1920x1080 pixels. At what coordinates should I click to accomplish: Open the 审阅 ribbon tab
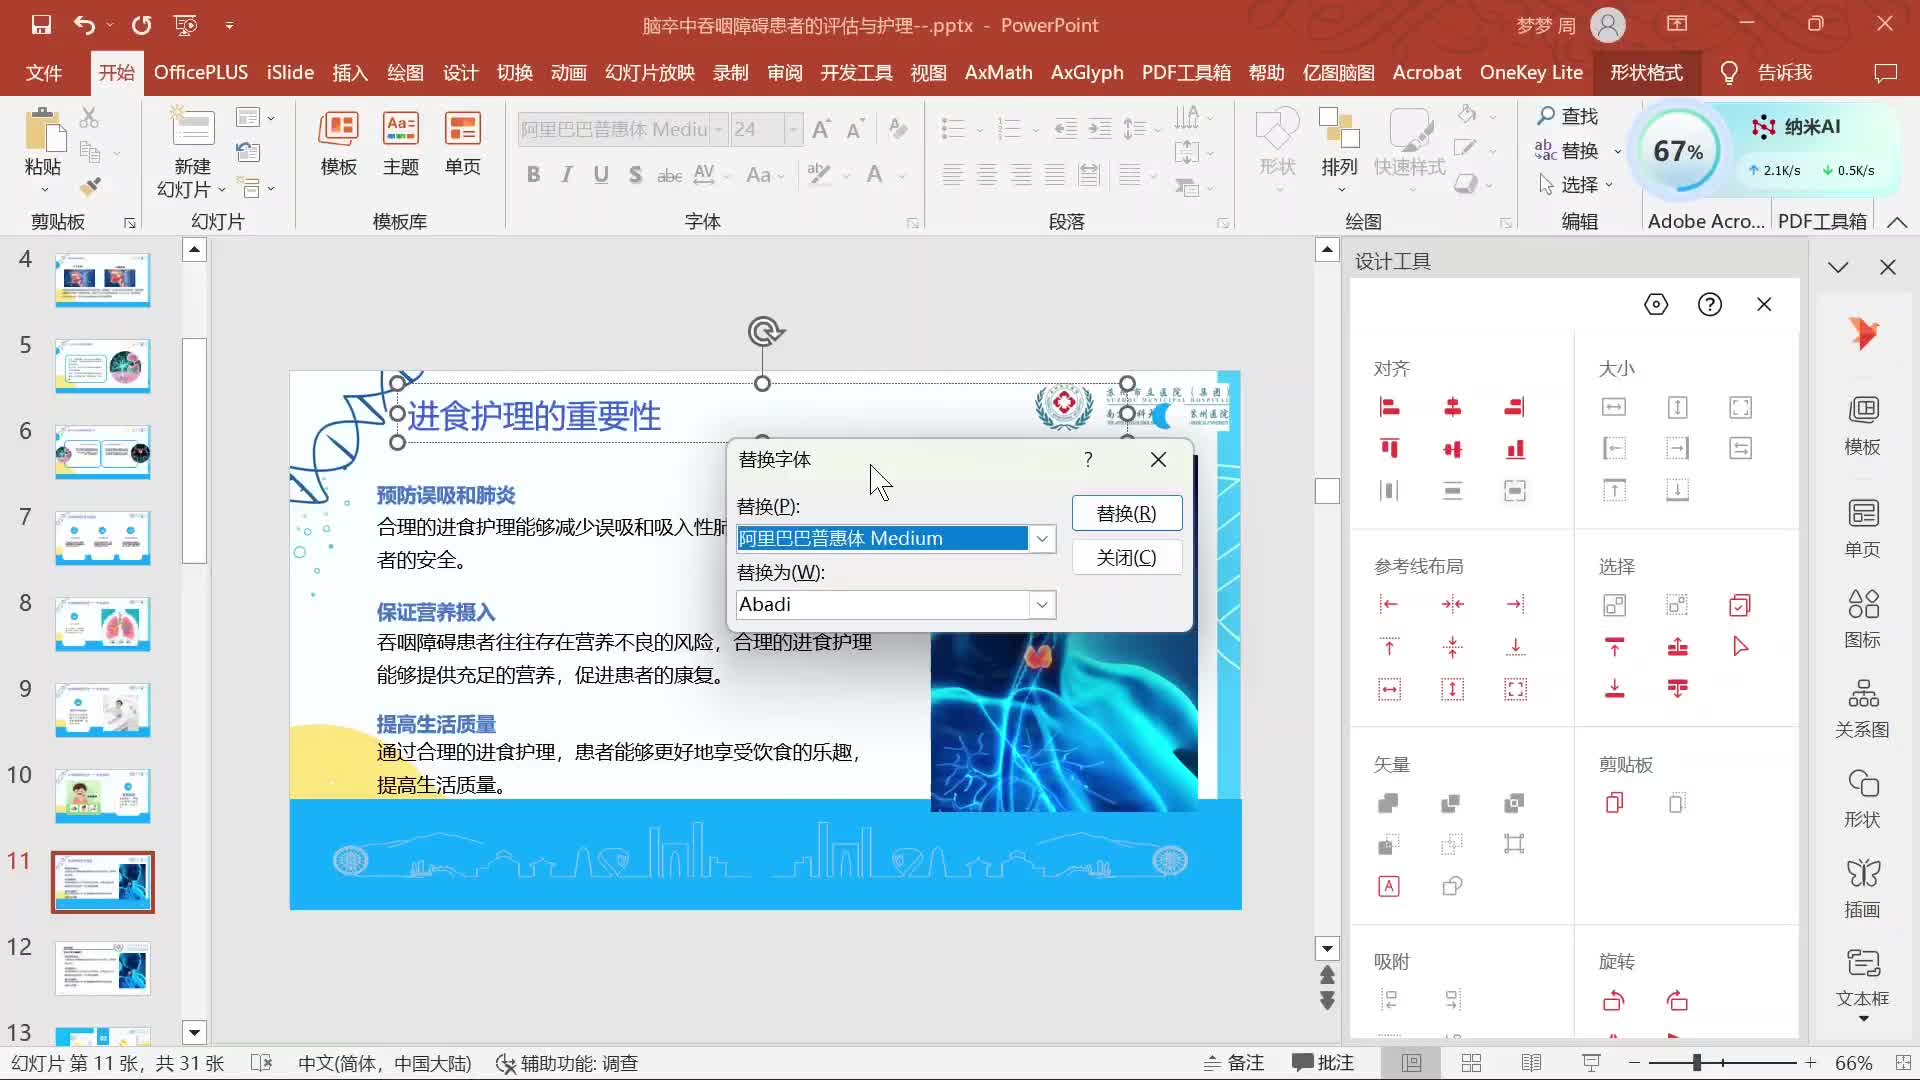click(x=784, y=72)
